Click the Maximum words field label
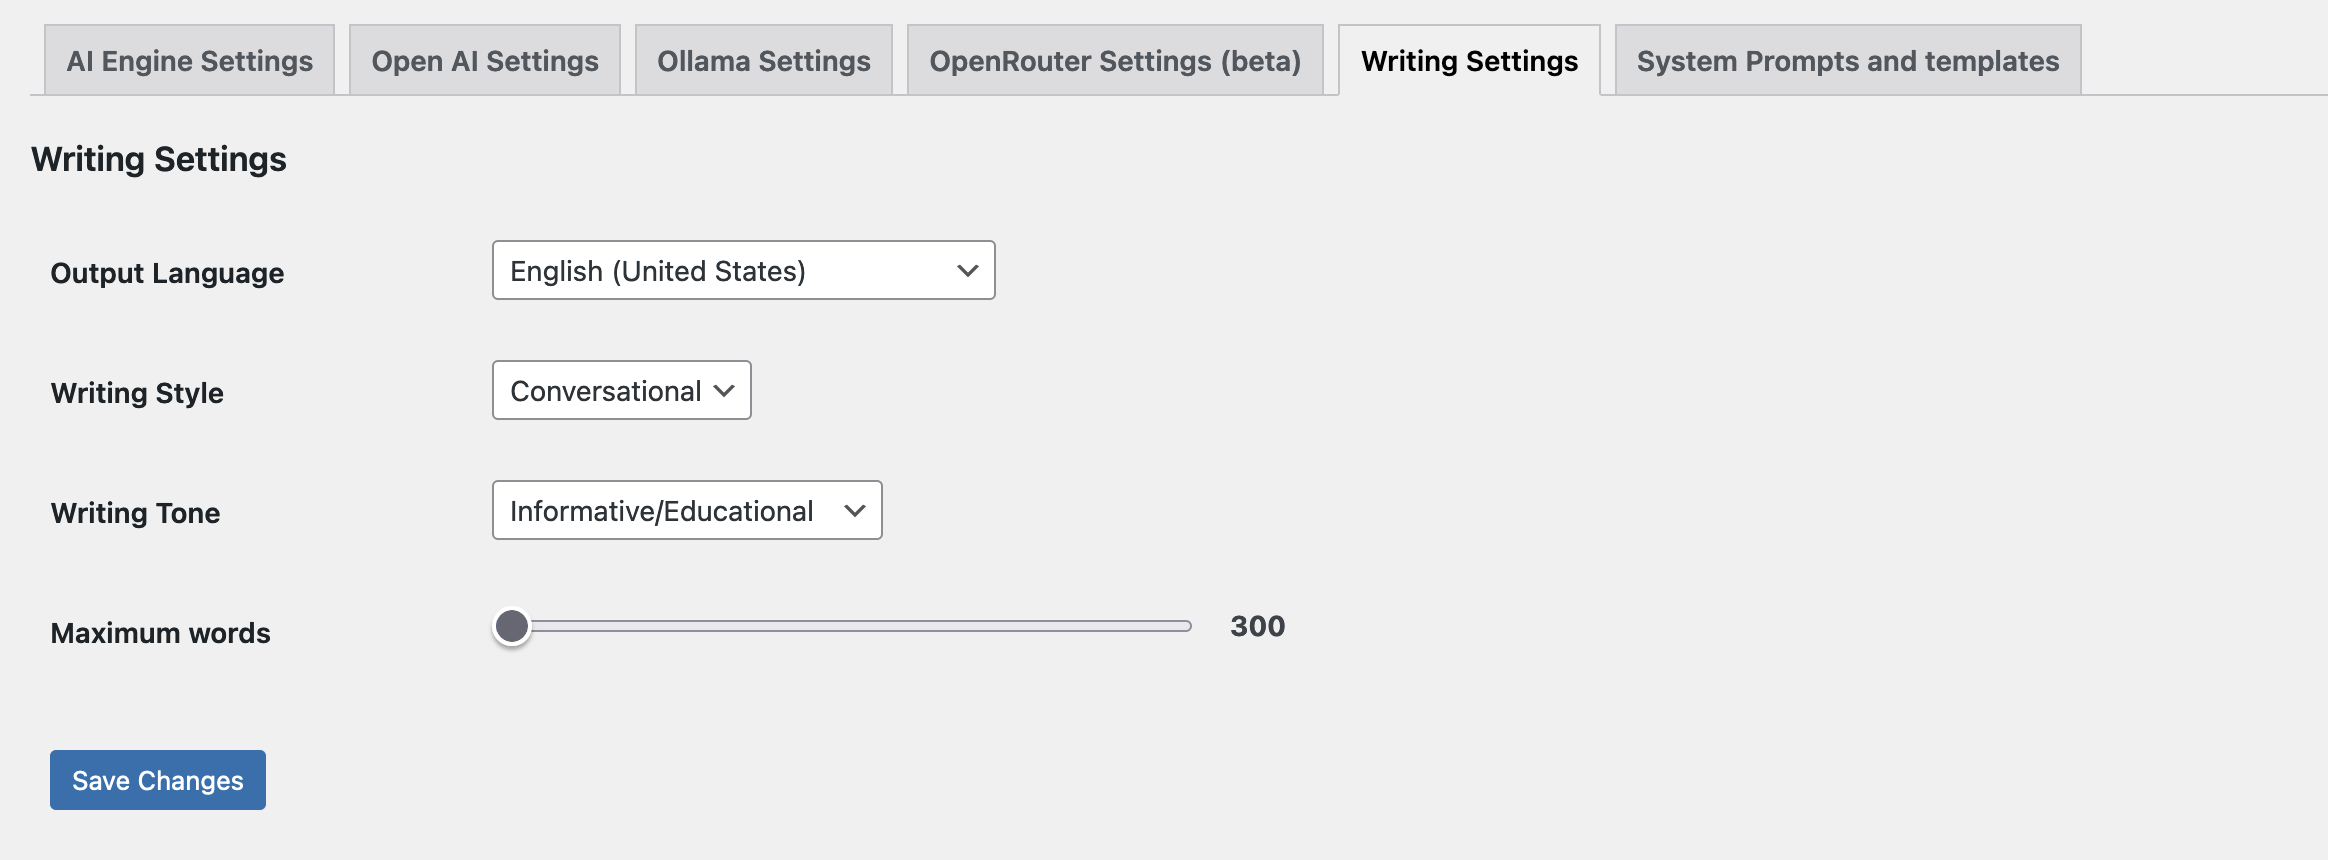 tap(160, 633)
